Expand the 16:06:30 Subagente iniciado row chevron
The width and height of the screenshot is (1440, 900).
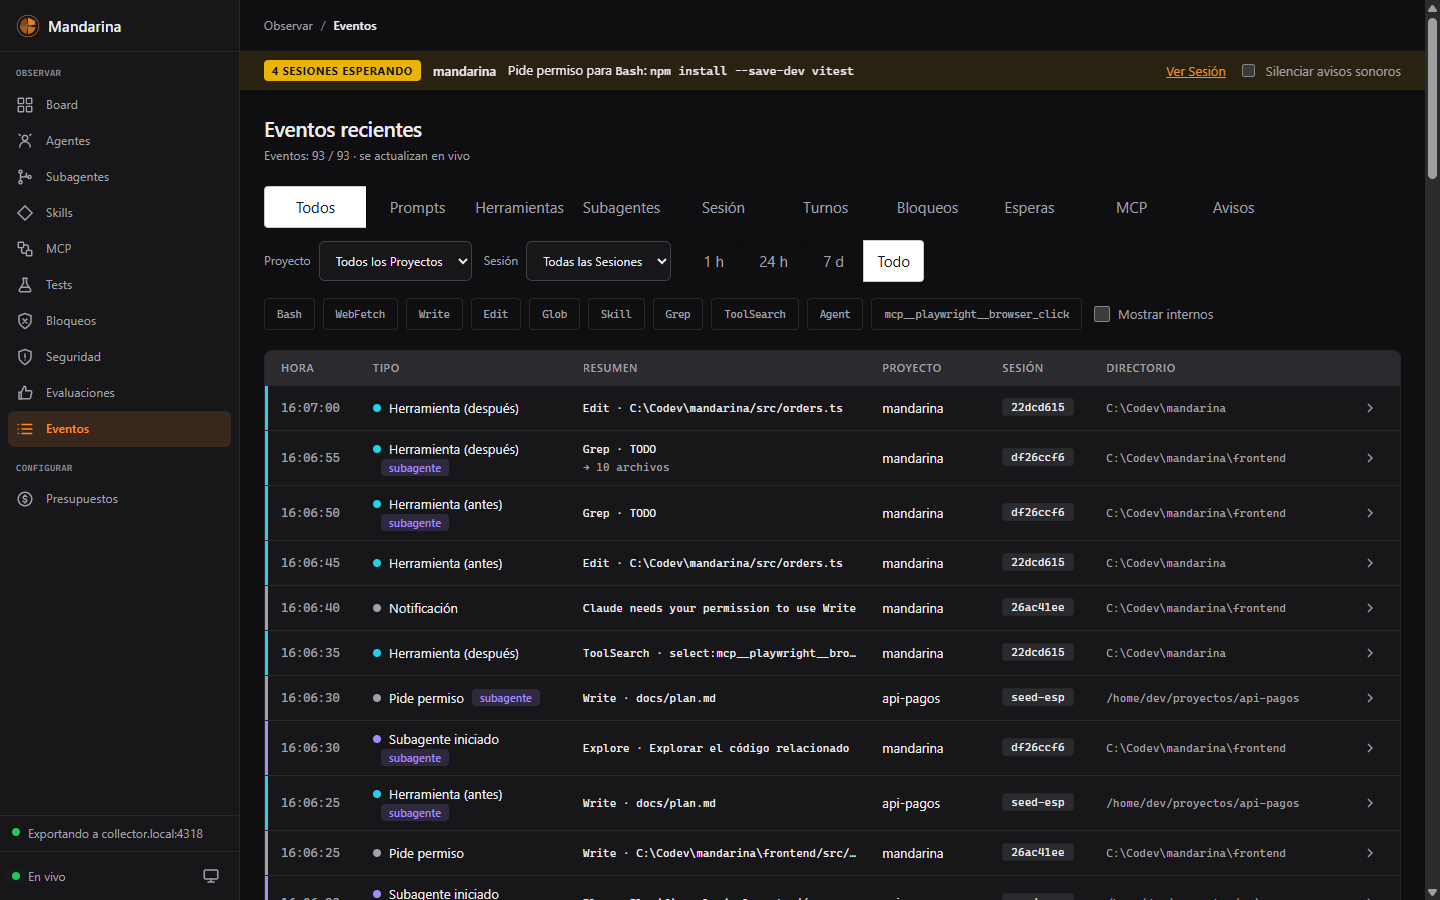click(1370, 748)
